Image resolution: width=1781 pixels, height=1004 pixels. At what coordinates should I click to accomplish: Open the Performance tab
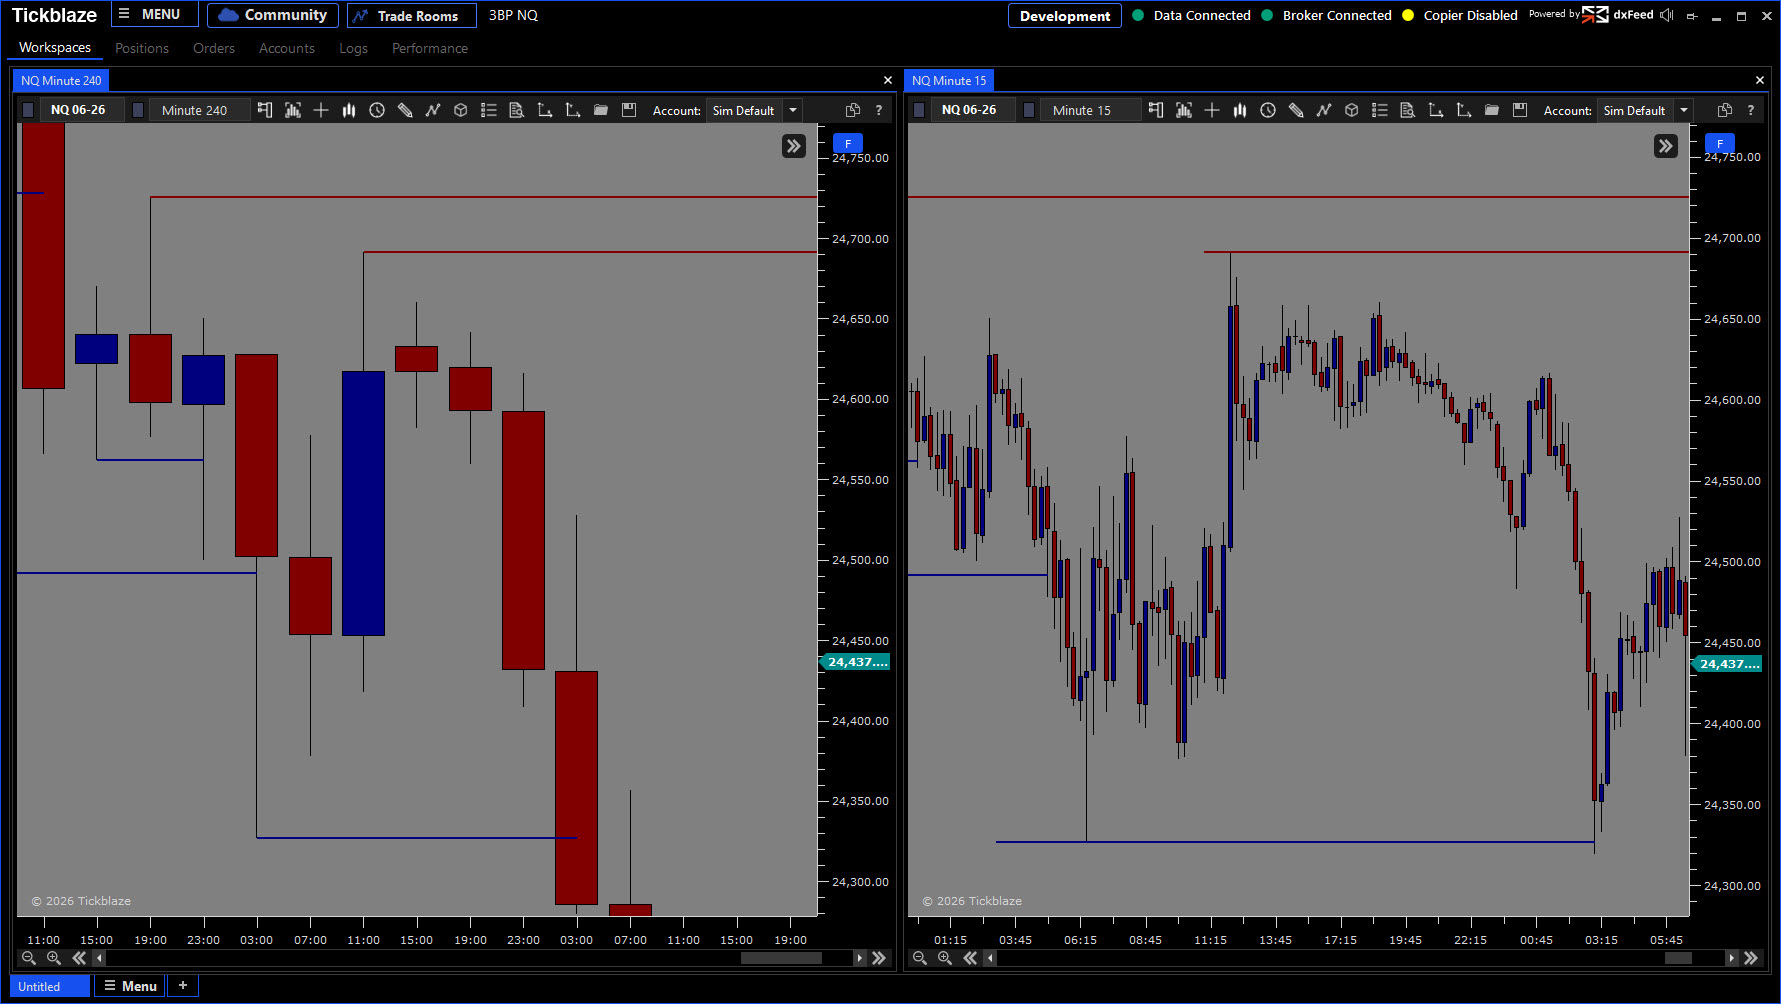(x=430, y=48)
